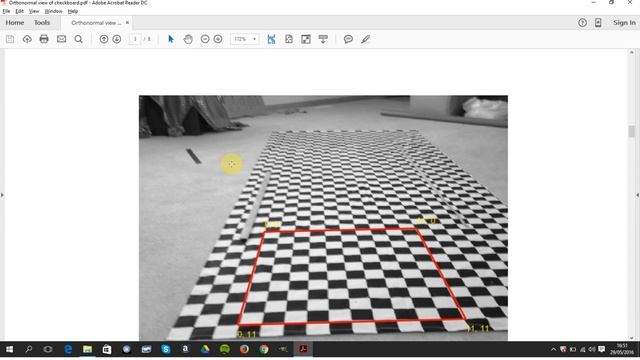Open File Explorer from taskbar
The width and height of the screenshot is (640, 360).
[87, 349]
